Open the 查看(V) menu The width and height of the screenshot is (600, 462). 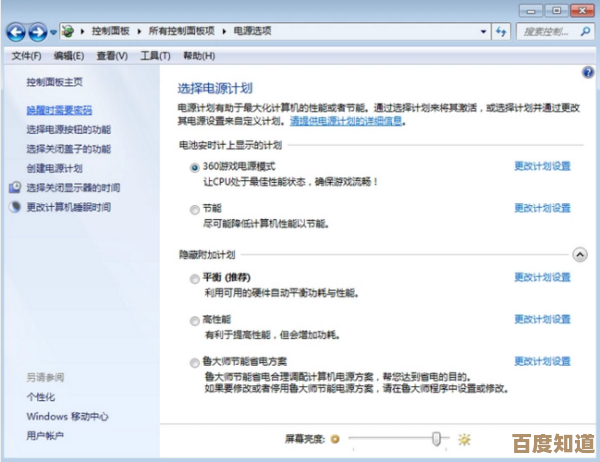[112, 56]
